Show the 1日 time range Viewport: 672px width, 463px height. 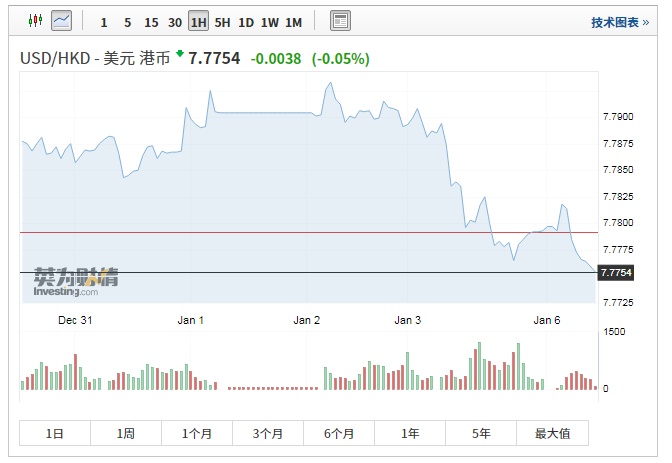coord(55,433)
